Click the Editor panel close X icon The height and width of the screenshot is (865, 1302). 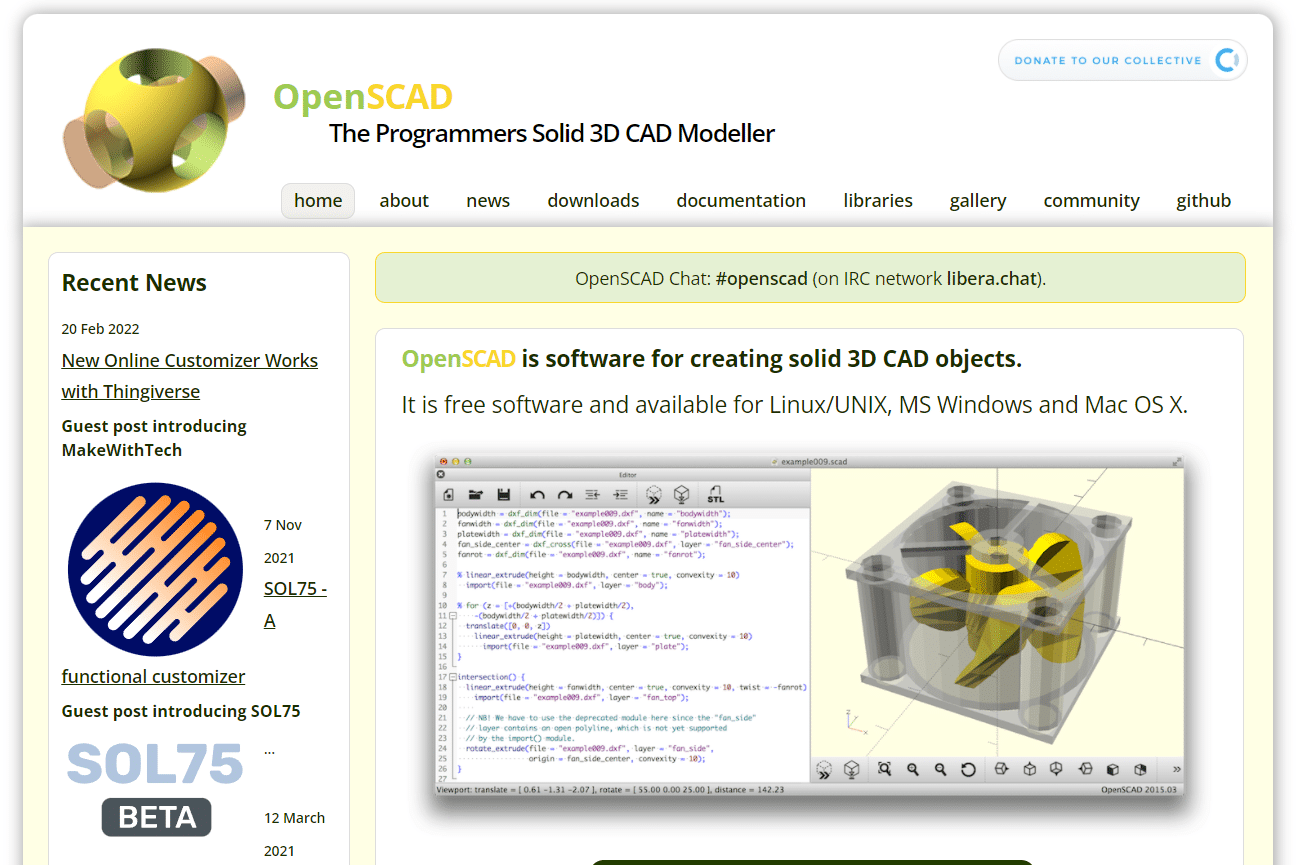[441, 474]
